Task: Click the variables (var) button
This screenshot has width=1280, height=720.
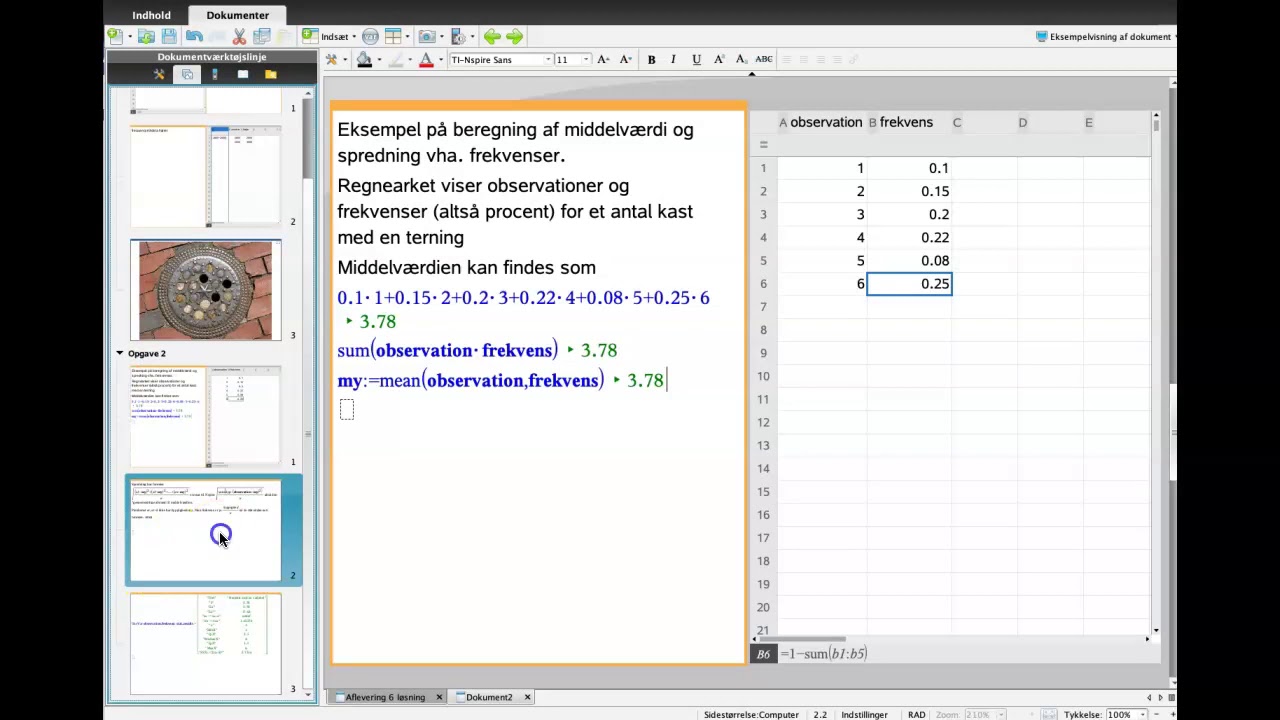Action: pos(370,36)
